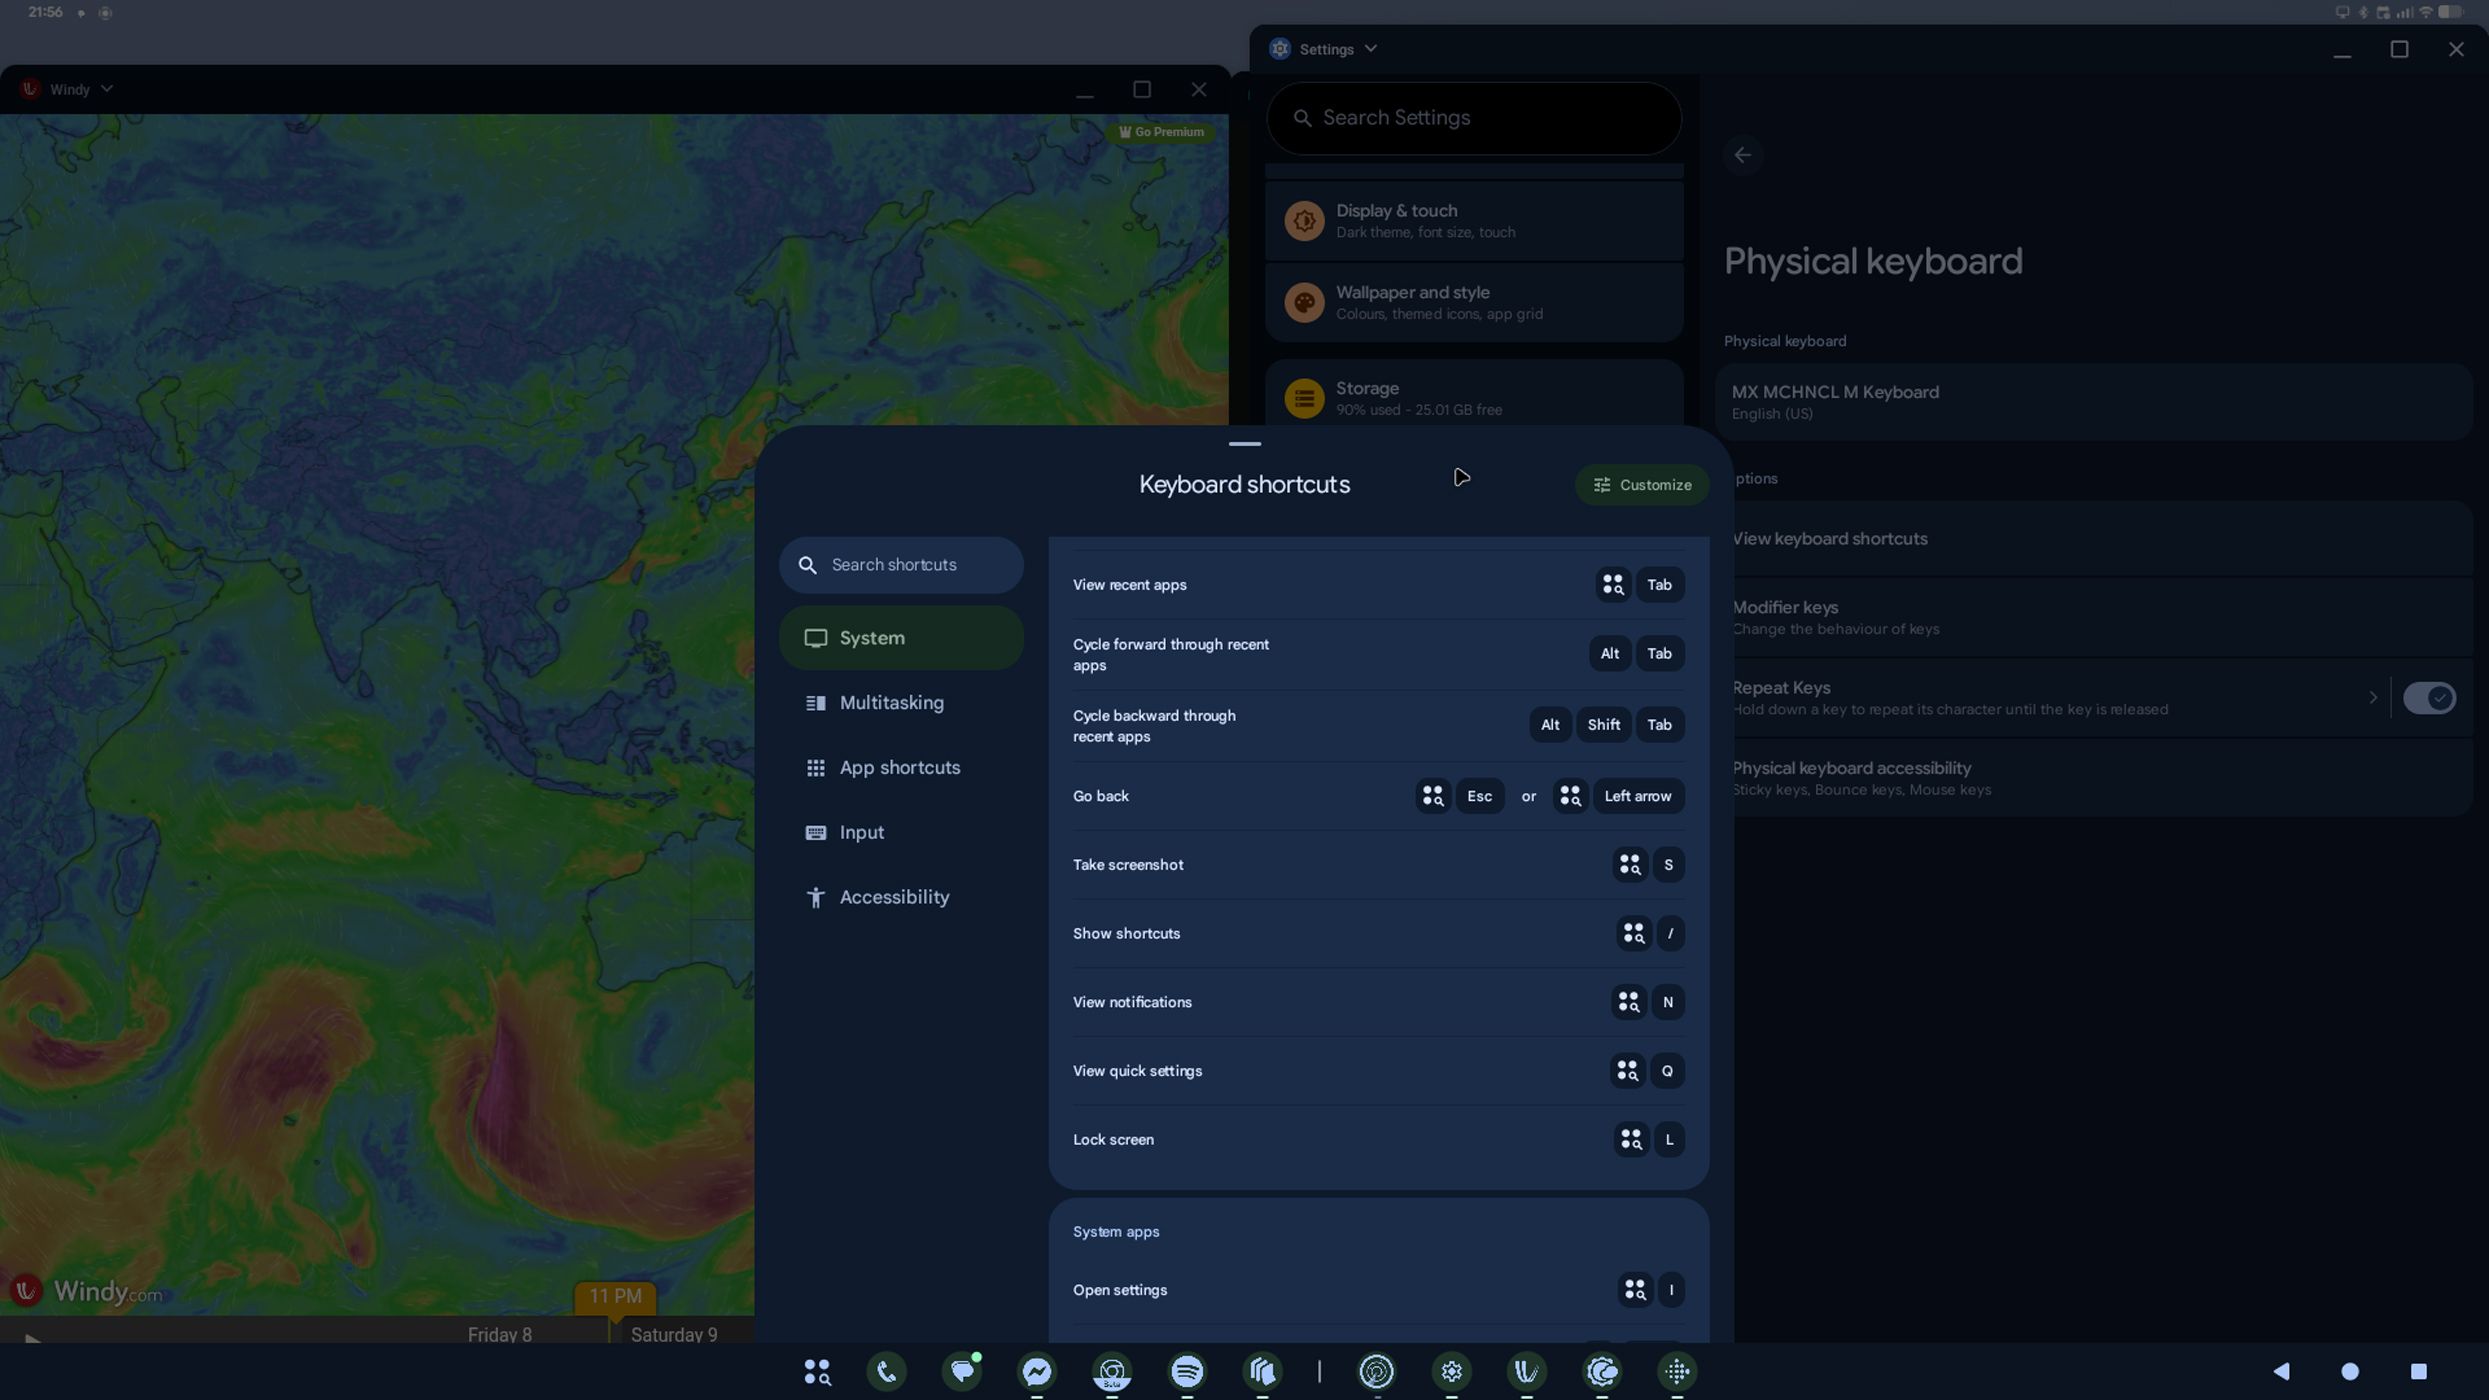Open the Messenger app in the taskbar
Screen dimensions: 2489x1400
1037,1371
